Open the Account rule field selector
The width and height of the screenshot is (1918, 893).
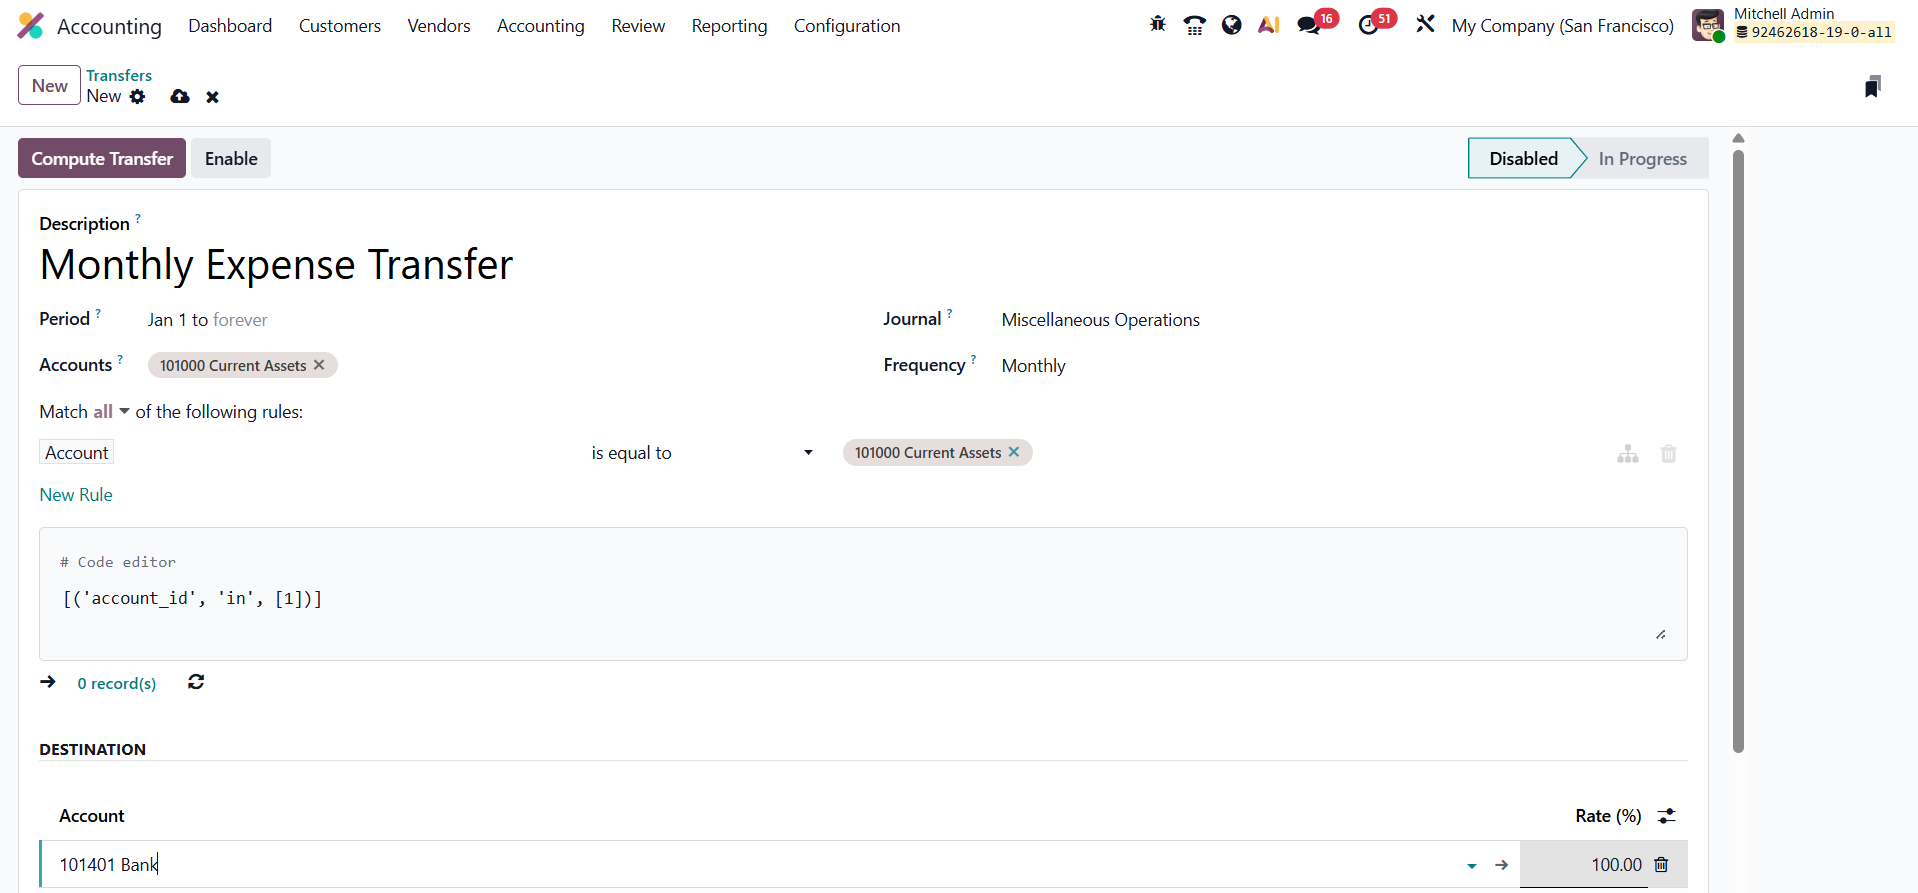[77, 453]
